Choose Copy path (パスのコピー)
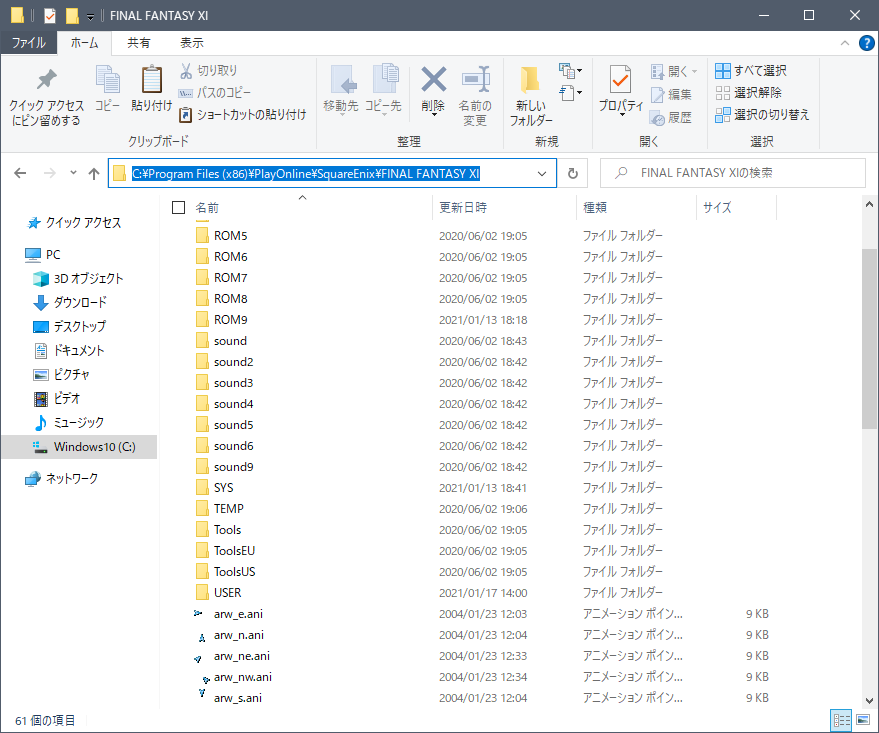The height and width of the screenshot is (733, 879). (x=215, y=92)
